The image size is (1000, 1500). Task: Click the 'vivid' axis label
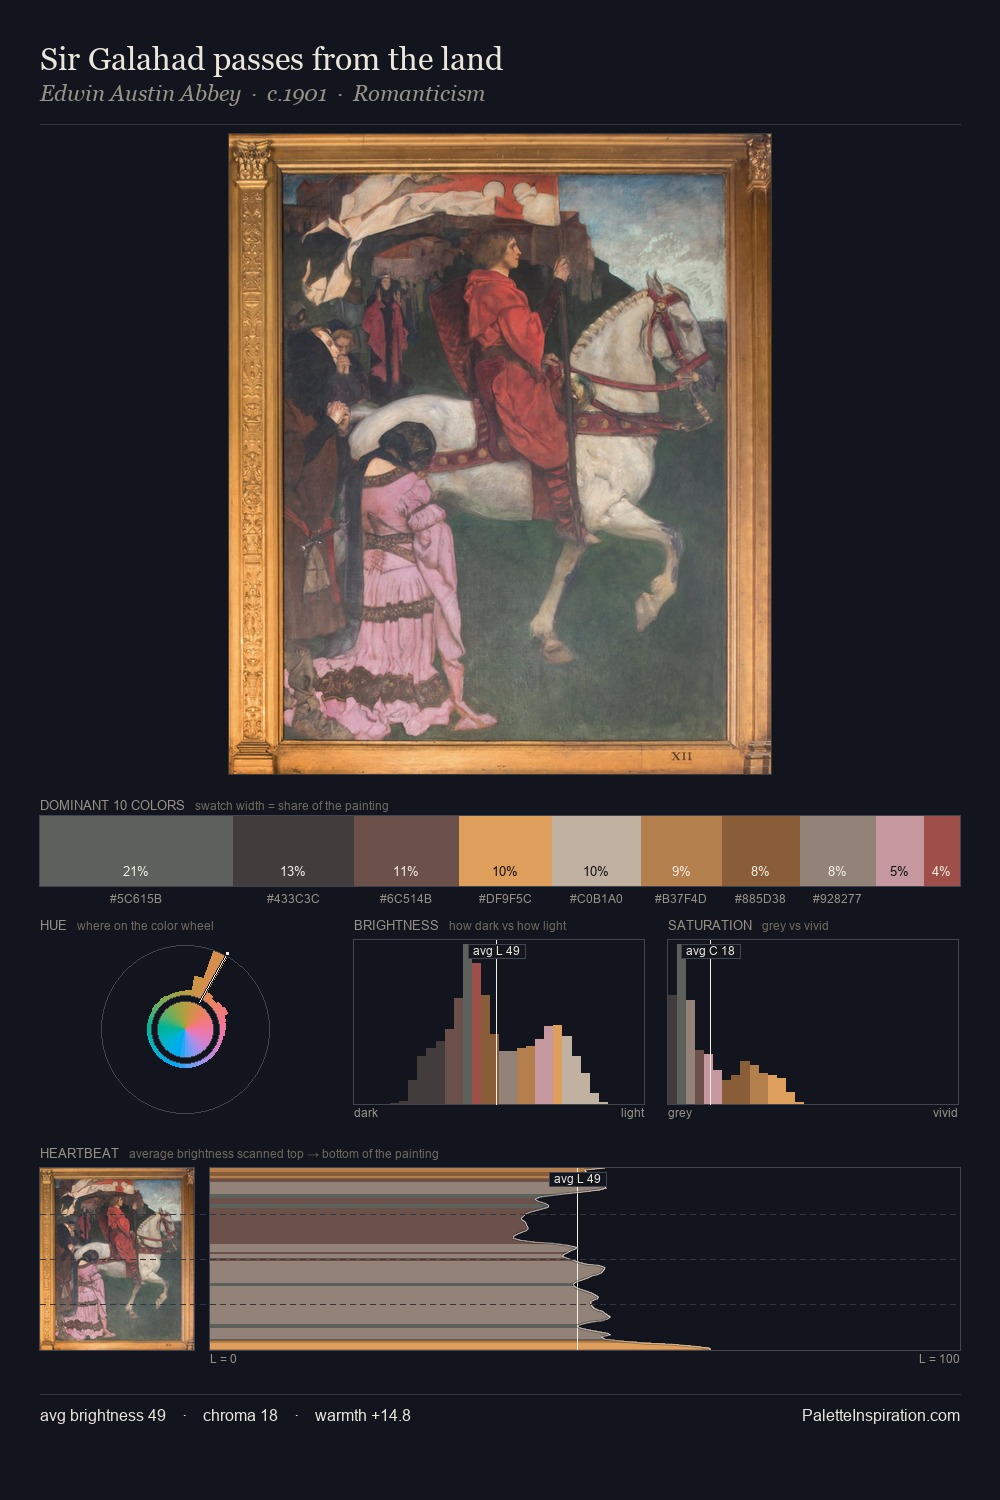pyautogui.click(x=945, y=1113)
